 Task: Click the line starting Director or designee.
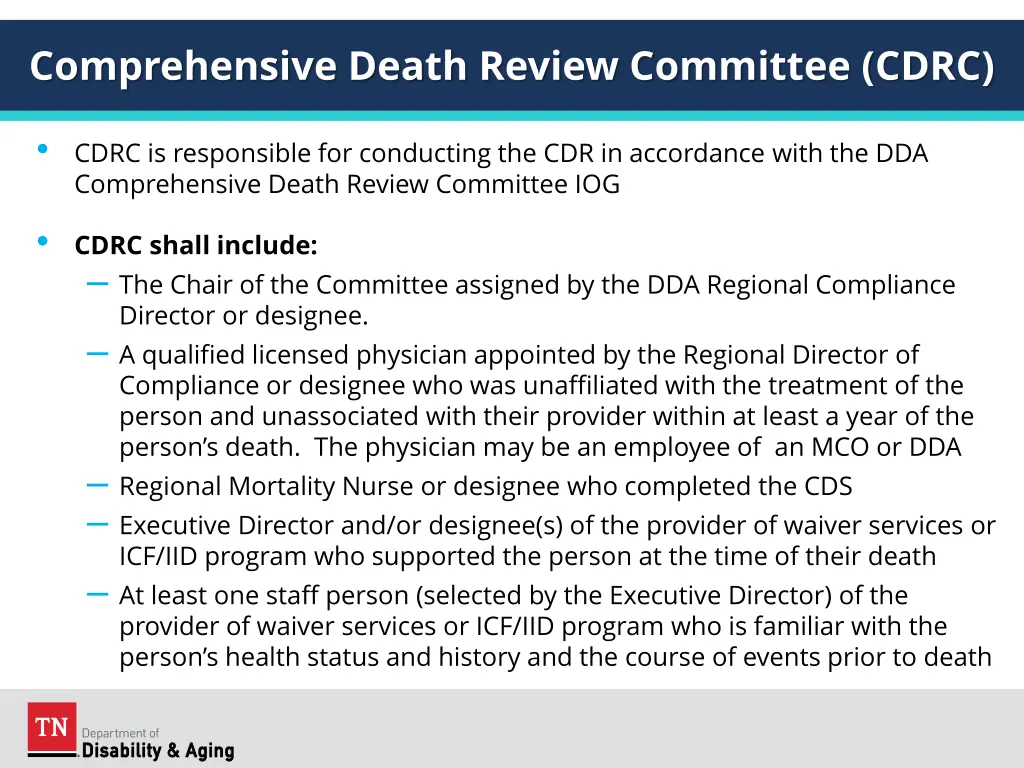(244, 316)
